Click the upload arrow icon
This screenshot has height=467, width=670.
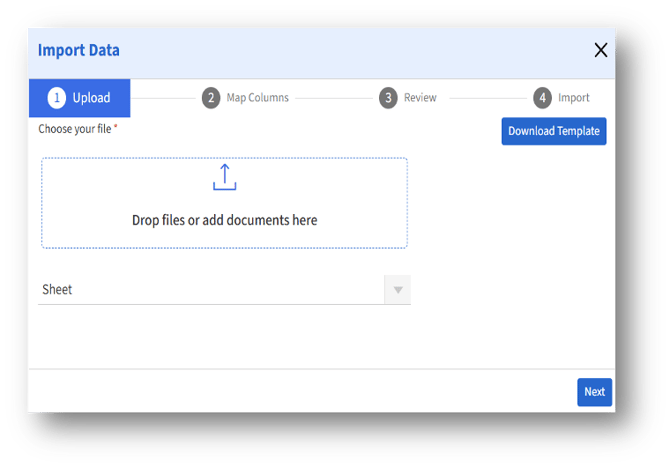coord(224,177)
